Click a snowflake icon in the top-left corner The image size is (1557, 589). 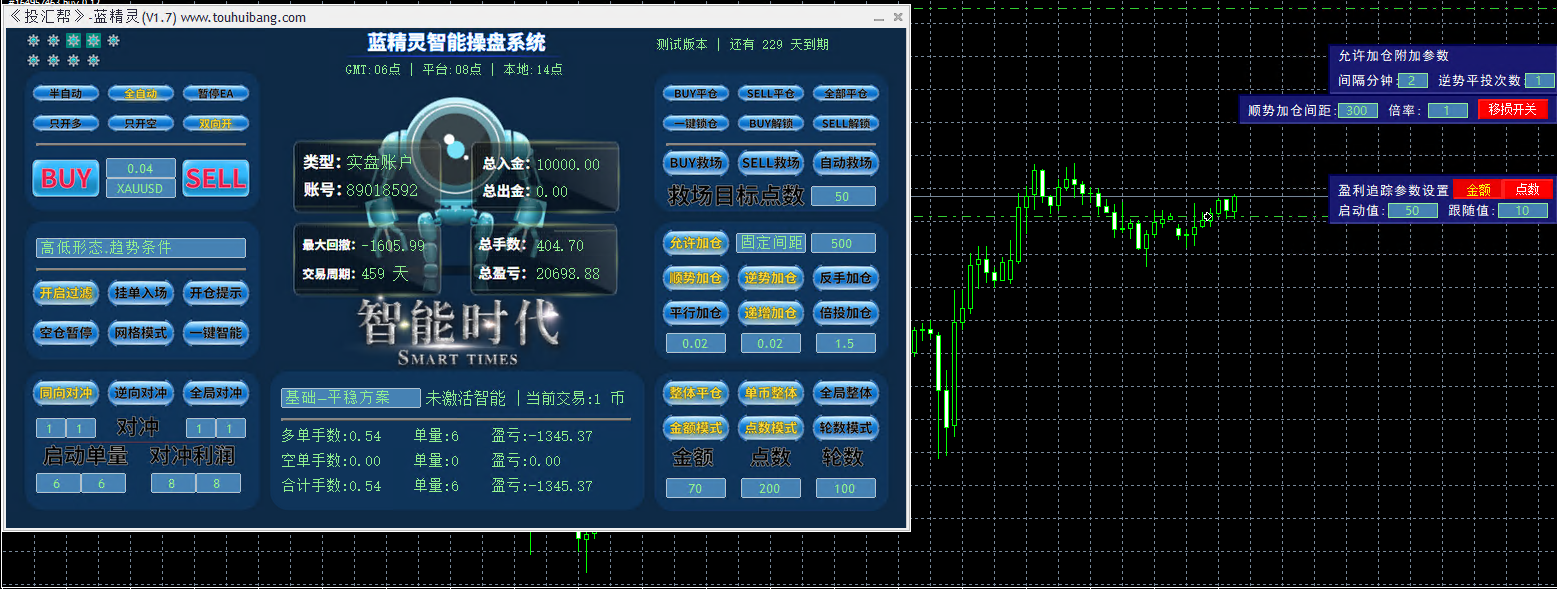(x=34, y=40)
